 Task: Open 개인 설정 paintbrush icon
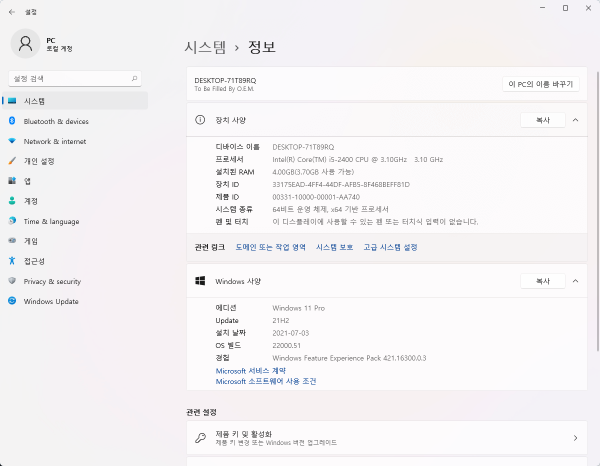tap(12, 161)
